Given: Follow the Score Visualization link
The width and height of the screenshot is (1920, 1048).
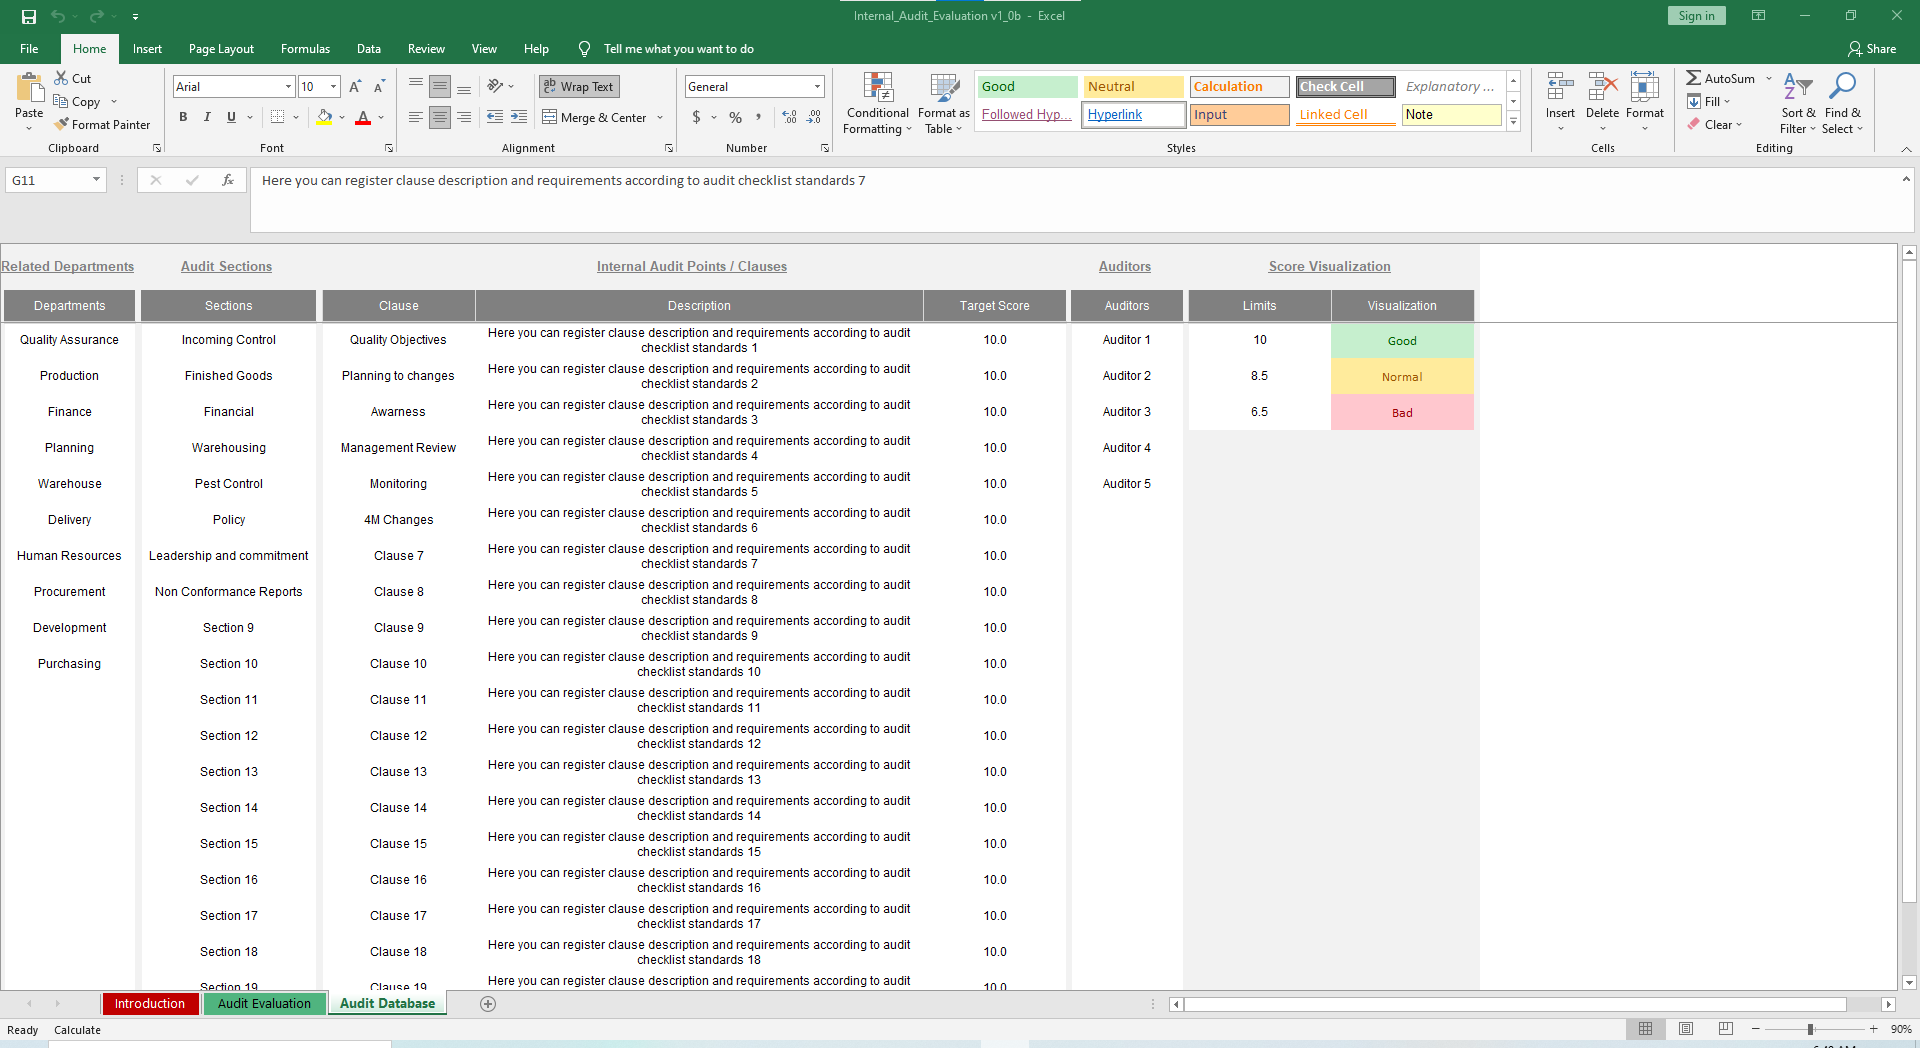Looking at the screenshot, I should 1329,266.
